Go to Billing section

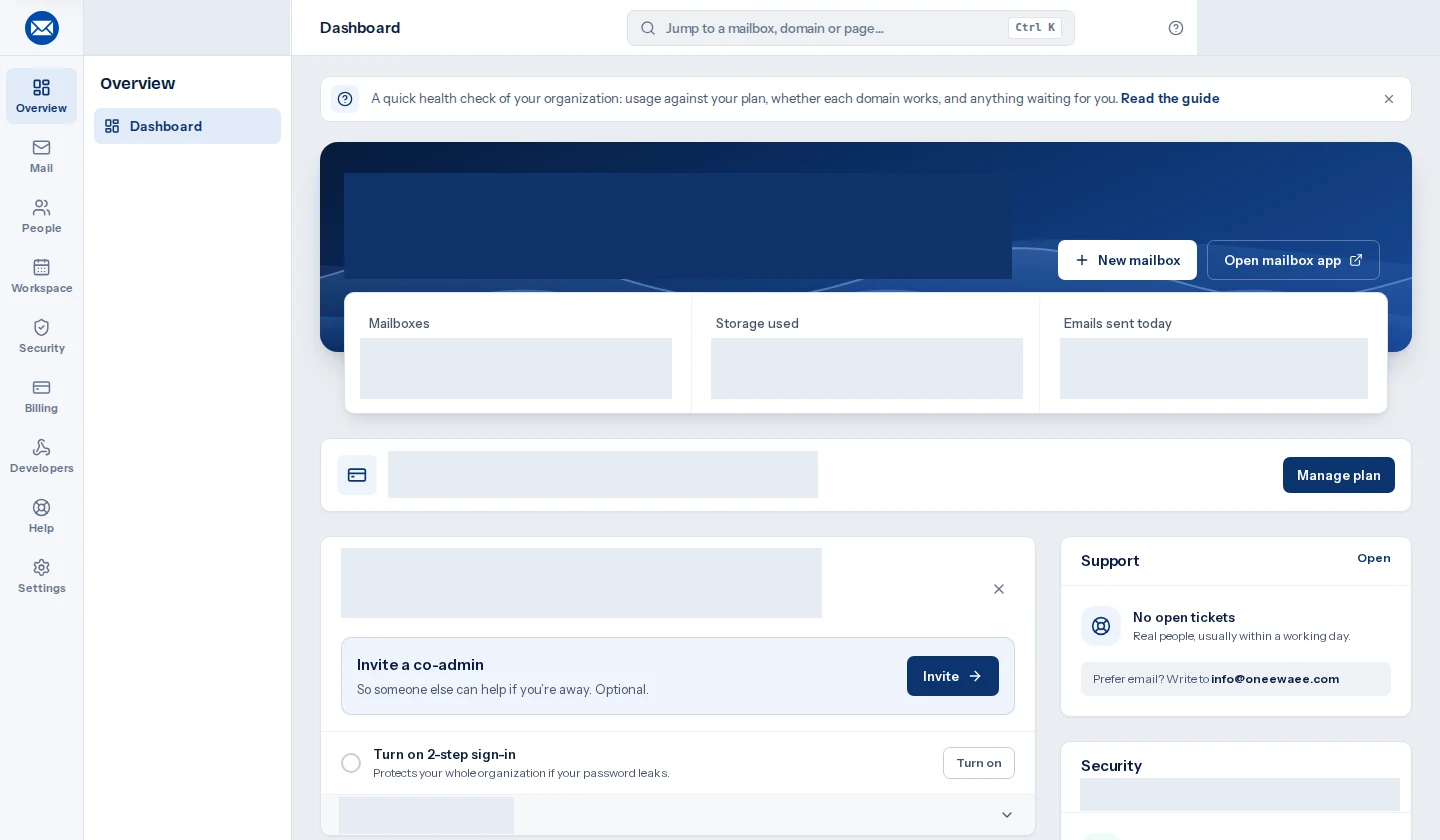click(41, 396)
